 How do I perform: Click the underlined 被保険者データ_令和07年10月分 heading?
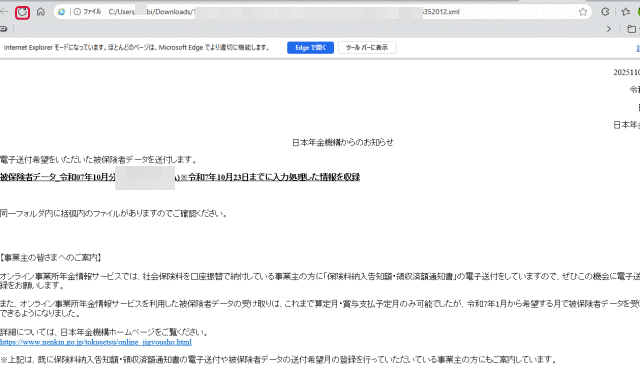pyautogui.click(x=180, y=177)
